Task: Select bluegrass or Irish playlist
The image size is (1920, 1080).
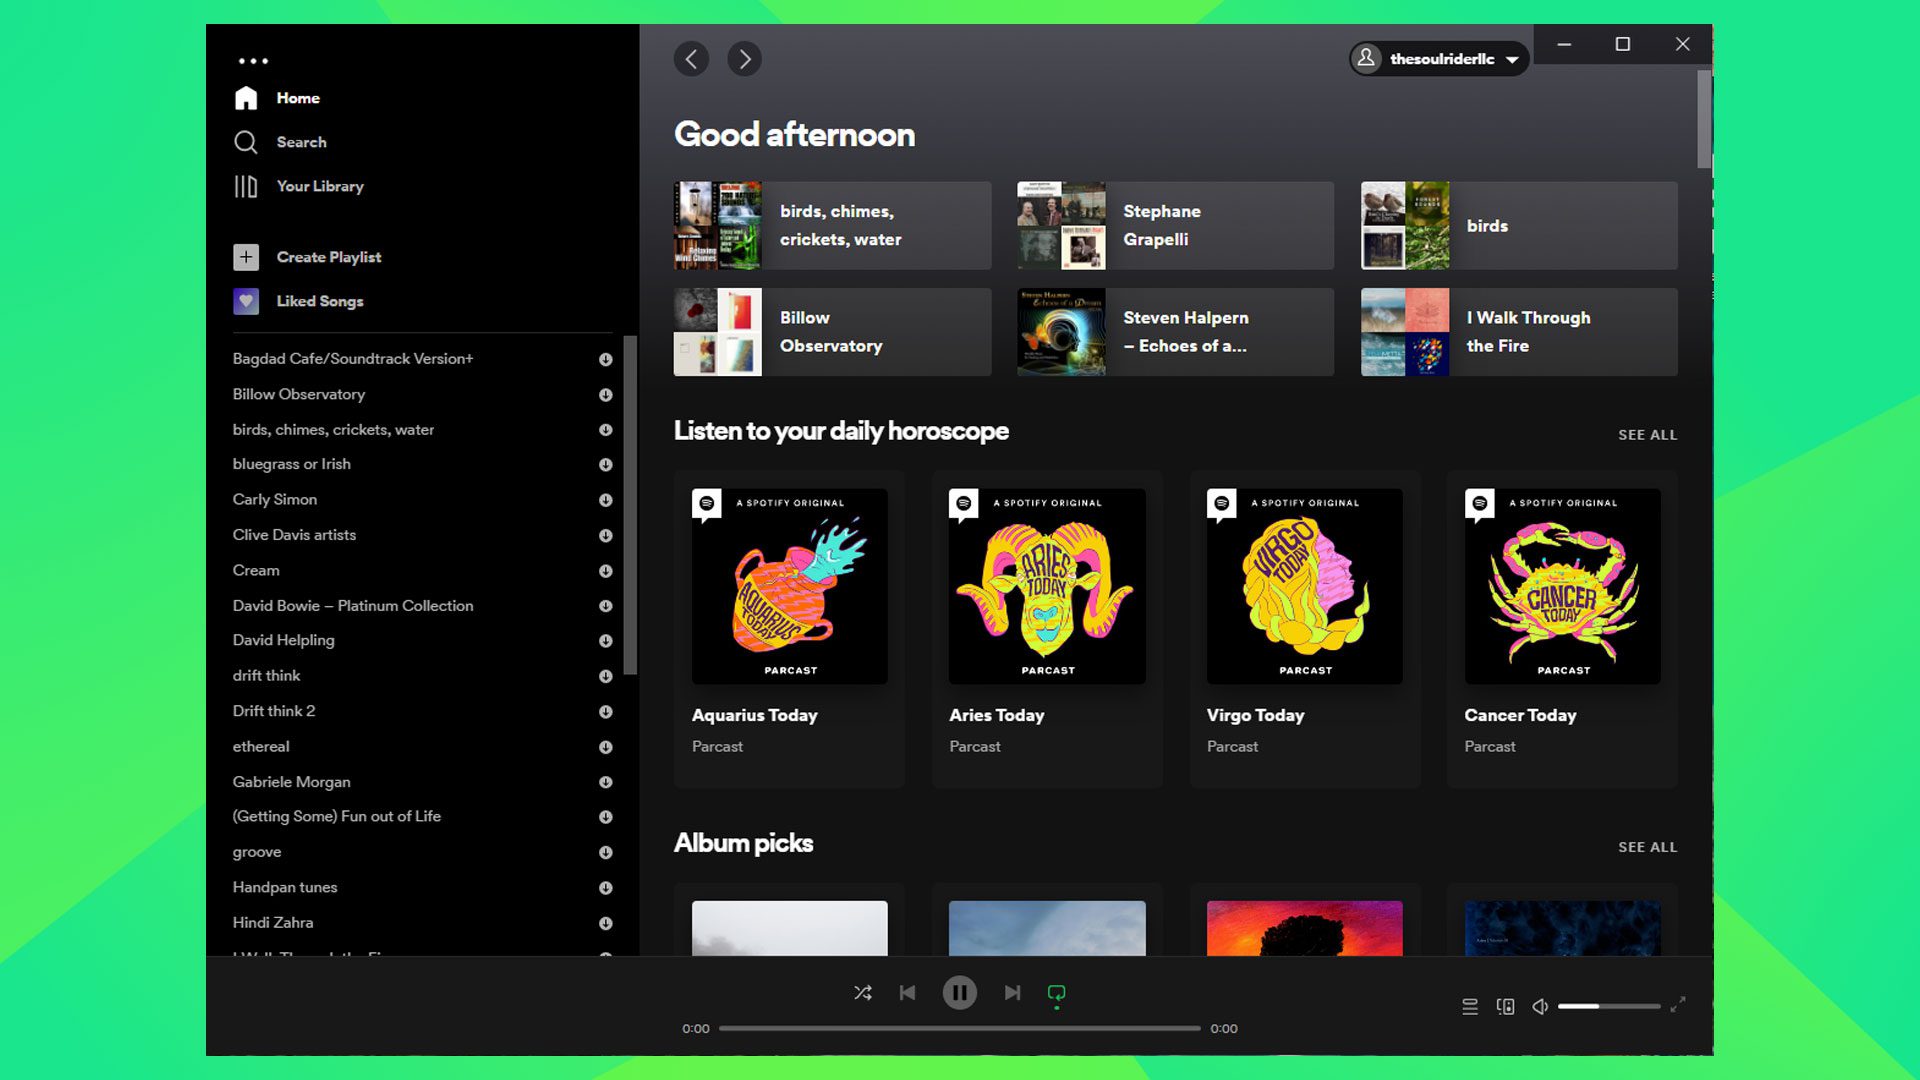Action: pyautogui.click(x=292, y=464)
